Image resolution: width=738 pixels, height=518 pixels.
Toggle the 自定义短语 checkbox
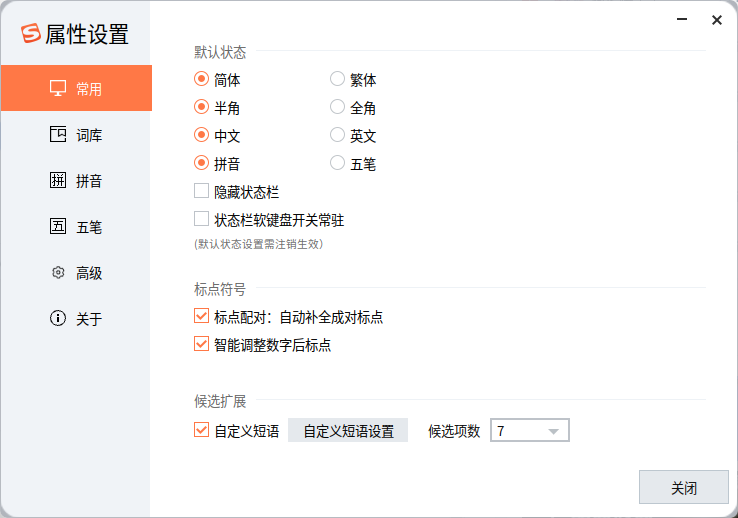[201, 430]
